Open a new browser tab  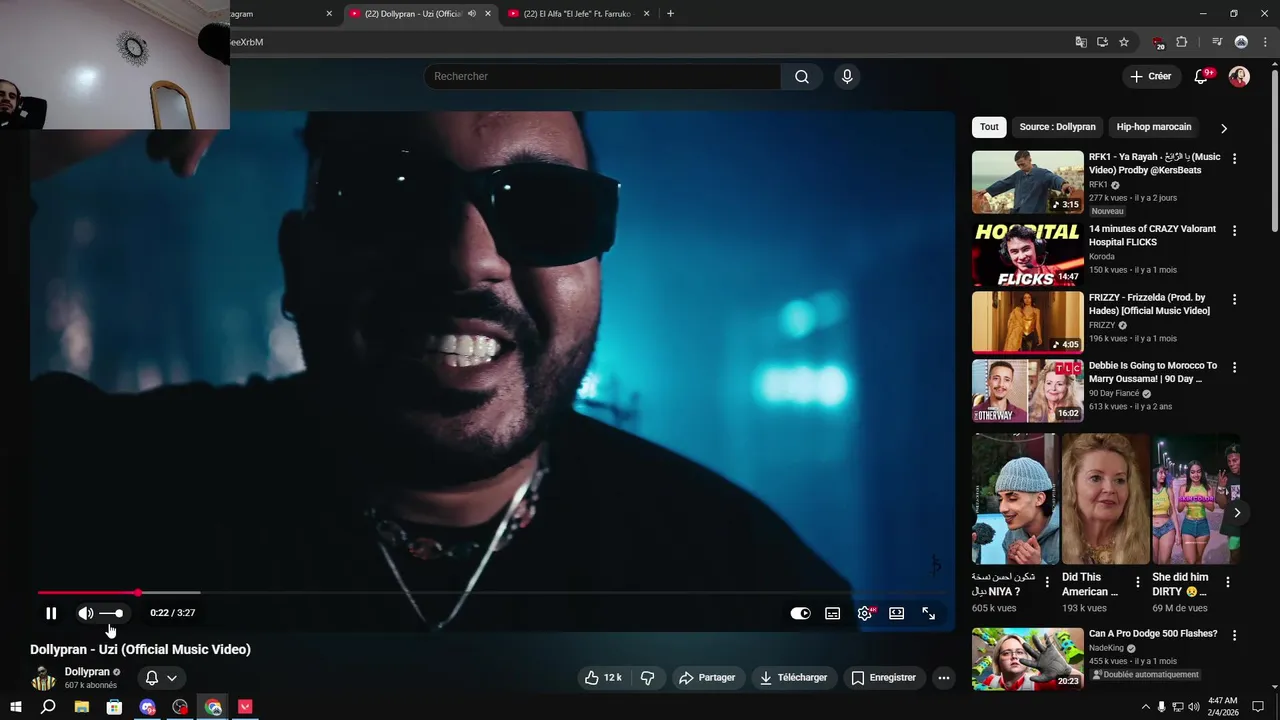click(x=670, y=14)
